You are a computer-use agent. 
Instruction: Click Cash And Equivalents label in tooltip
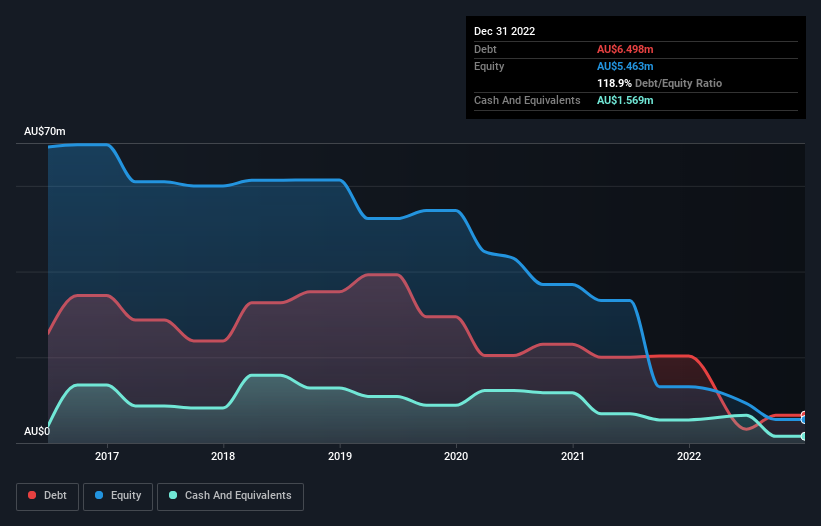point(527,100)
